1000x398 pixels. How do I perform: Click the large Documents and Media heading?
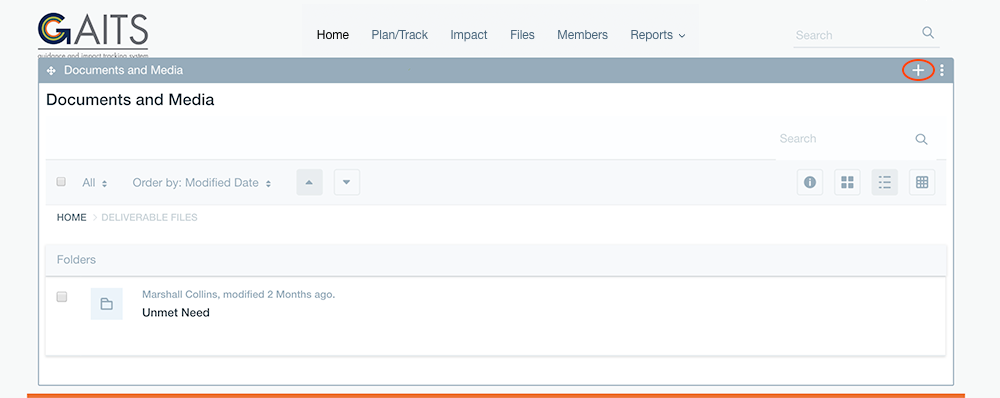[130, 100]
